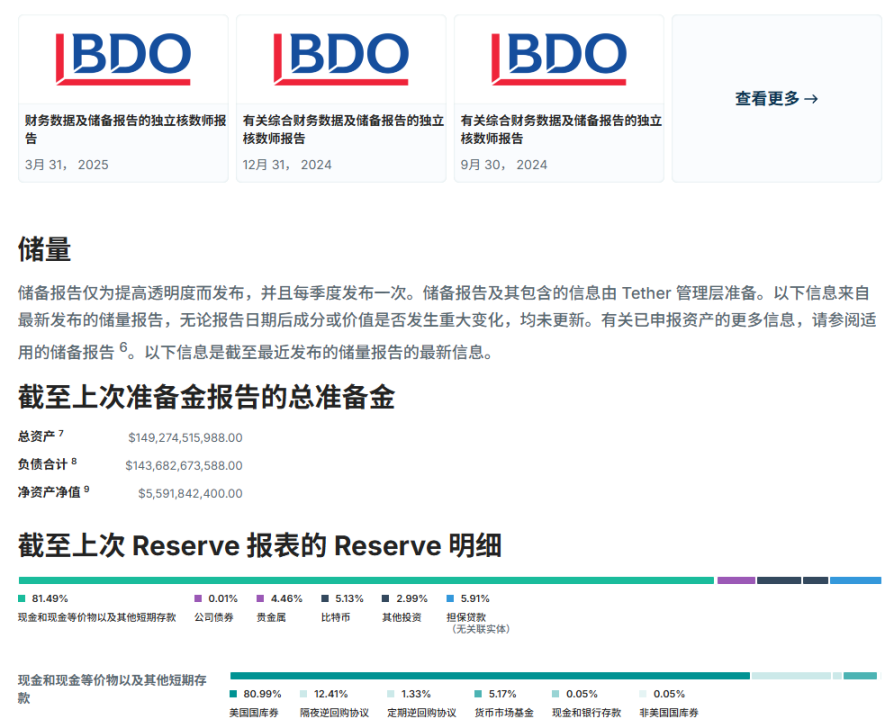This screenshot has width=894, height=728.
Task: Click the date text 12月 31, 2024
Action: (287, 165)
